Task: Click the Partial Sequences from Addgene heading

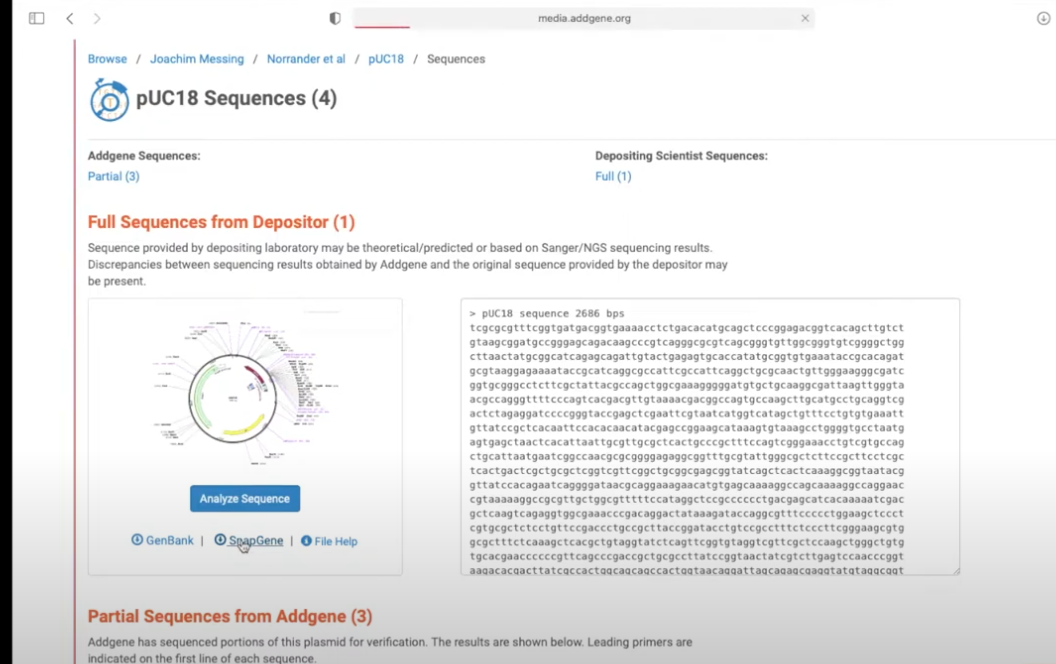Action: click(230, 616)
